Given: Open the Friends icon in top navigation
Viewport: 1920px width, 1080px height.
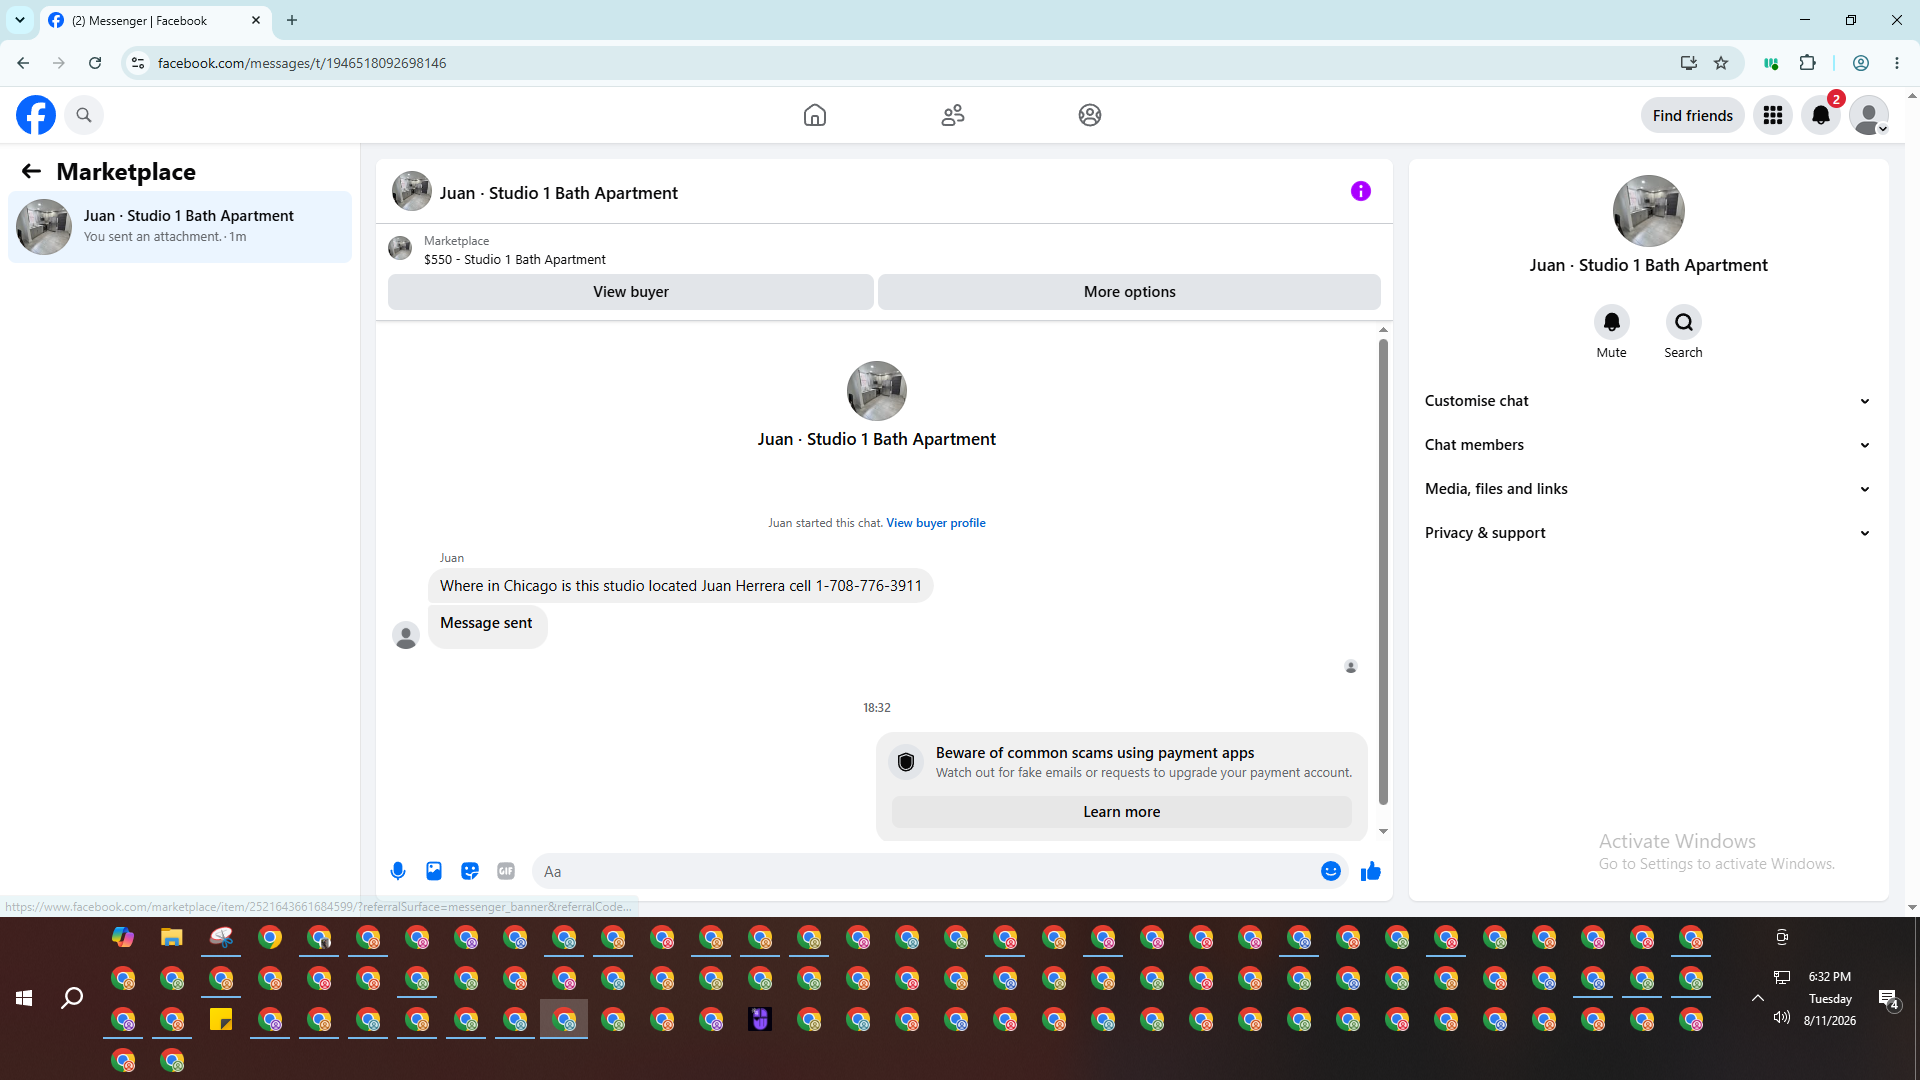Looking at the screenshot, I should point(953,115).
